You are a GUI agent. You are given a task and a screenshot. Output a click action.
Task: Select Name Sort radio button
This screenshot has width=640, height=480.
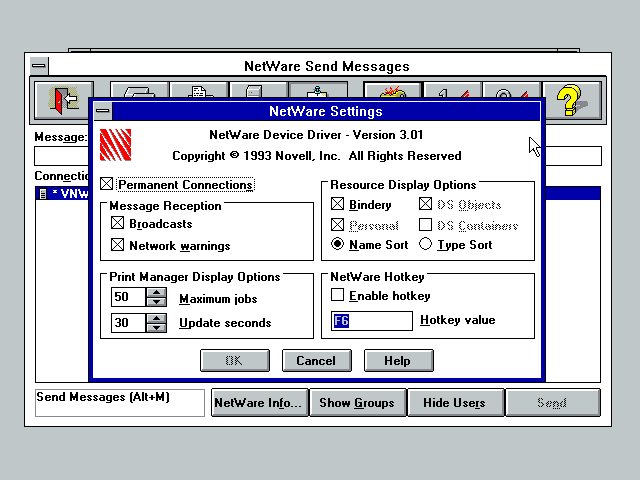point(338,244)
